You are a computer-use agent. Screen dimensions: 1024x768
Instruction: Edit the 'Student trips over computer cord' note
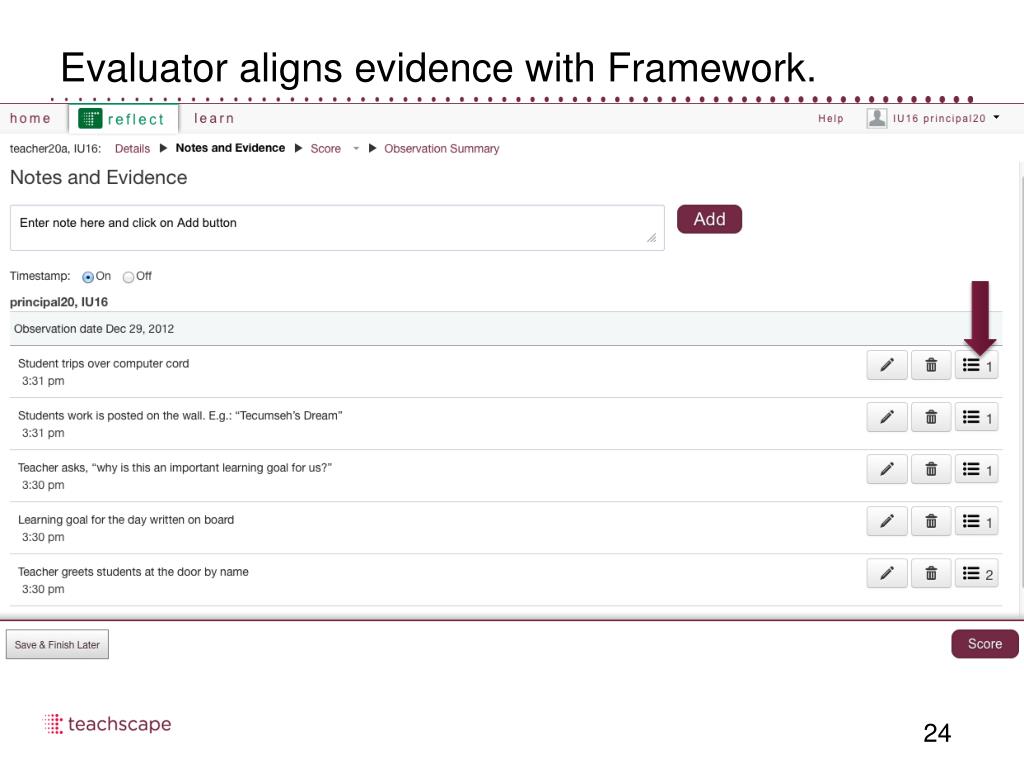[x=887, y=366]
